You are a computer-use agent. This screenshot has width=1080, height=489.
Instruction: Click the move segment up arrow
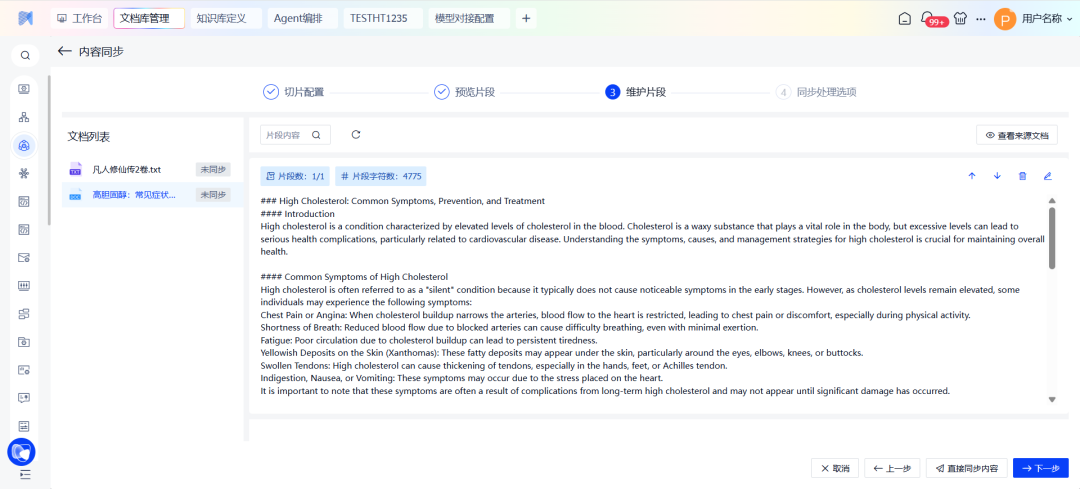[972, 176]
